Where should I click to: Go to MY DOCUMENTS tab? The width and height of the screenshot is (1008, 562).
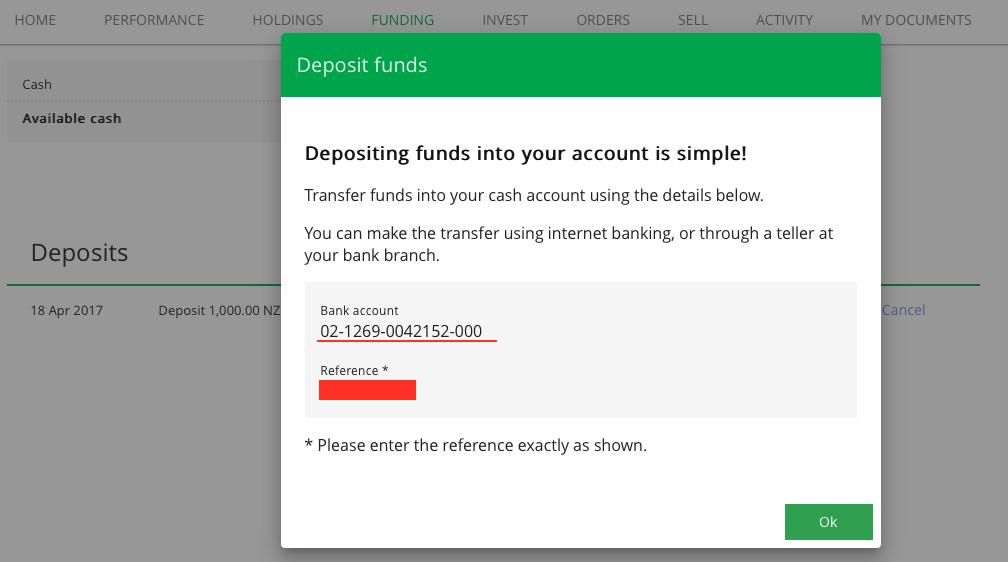point(916,20)
